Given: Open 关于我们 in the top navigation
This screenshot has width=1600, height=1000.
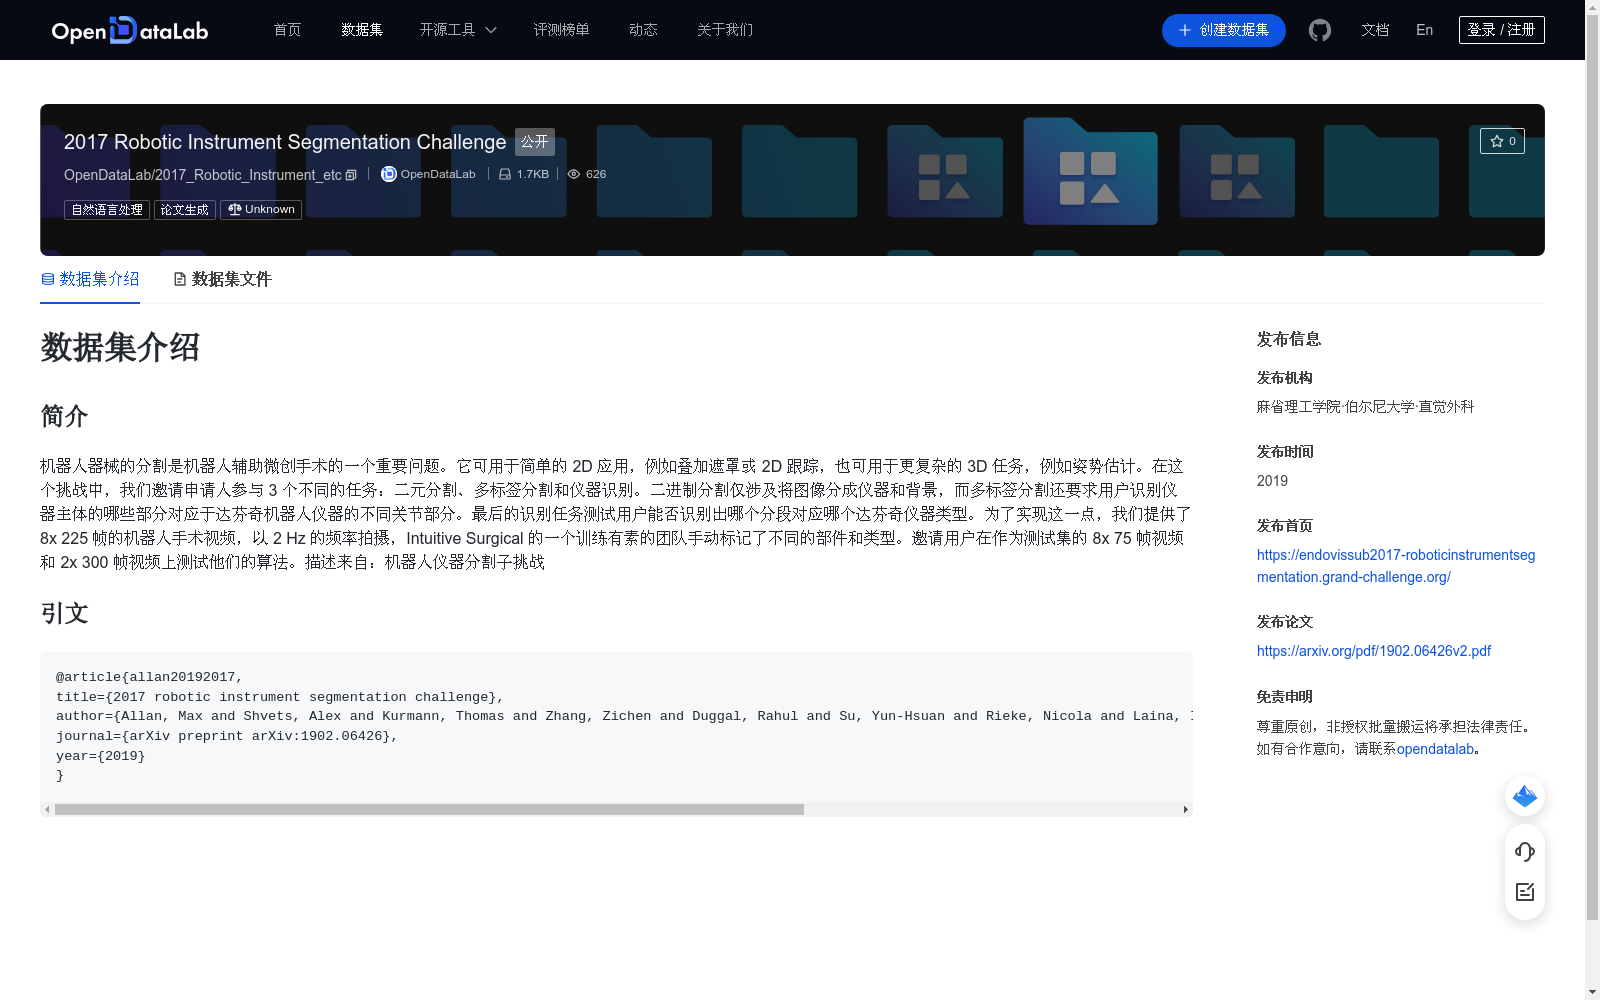Looking at the screenshot, I should coord(725,30).
